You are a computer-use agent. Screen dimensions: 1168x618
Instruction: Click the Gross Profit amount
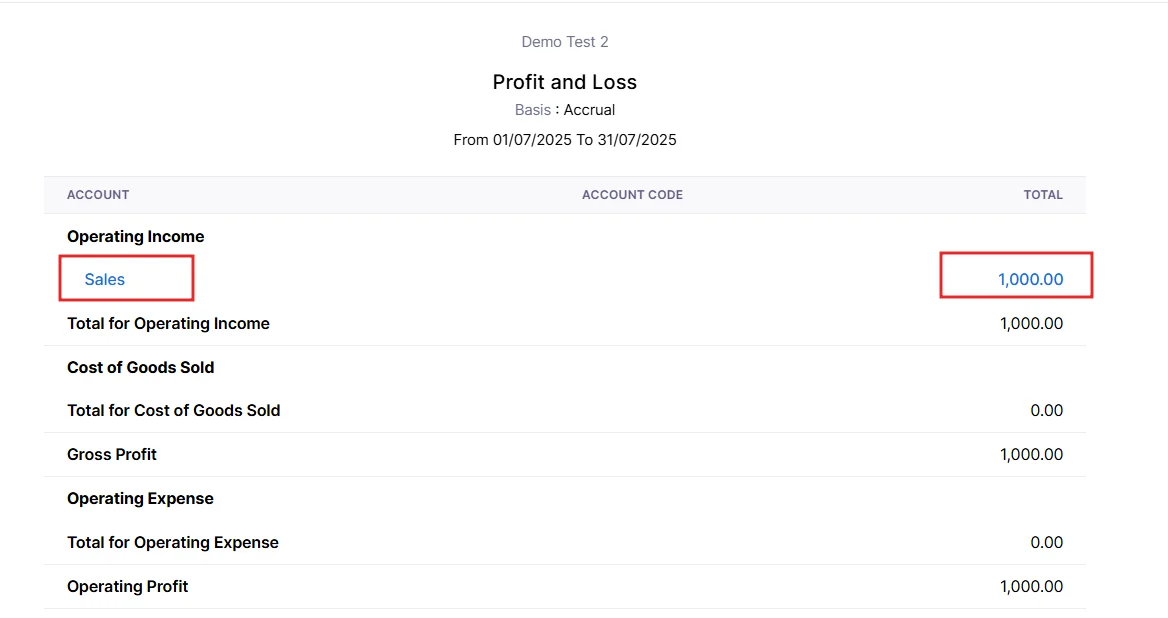click(x=1031, y=455)
